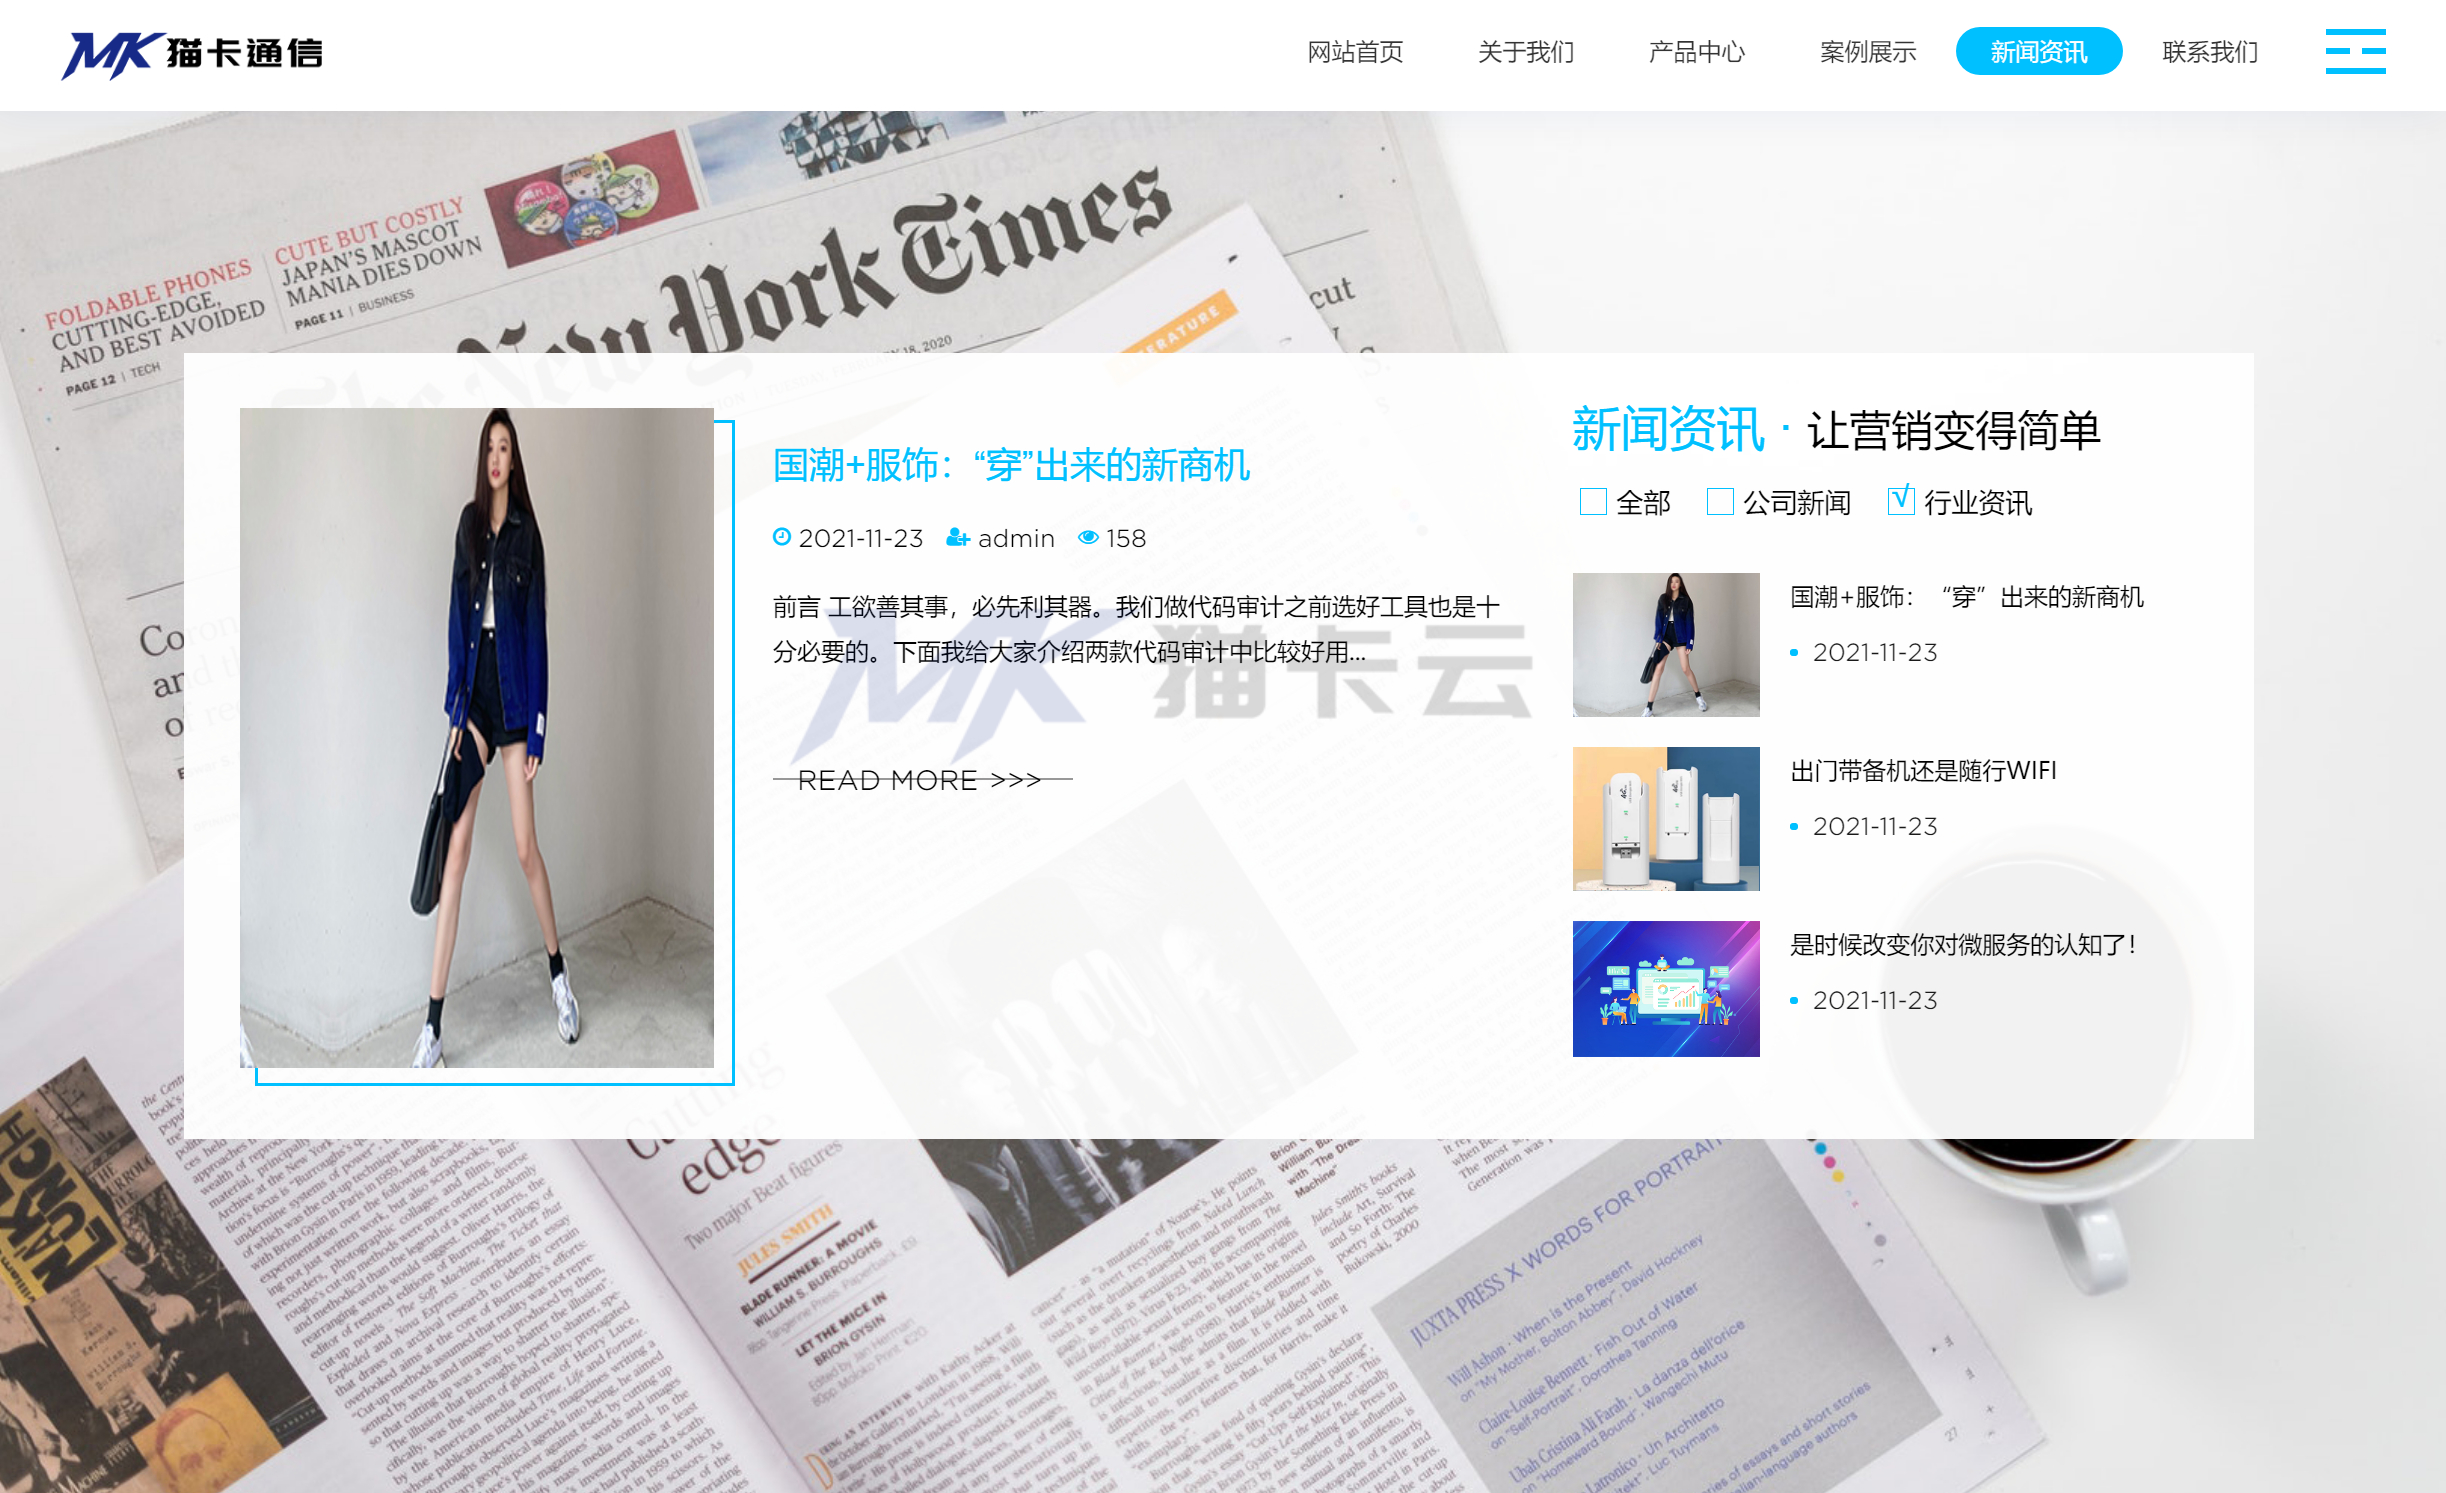Open the 产品中心 menu item
The width and height of the screenshot is (2446, 1493).
[1697, 52]
